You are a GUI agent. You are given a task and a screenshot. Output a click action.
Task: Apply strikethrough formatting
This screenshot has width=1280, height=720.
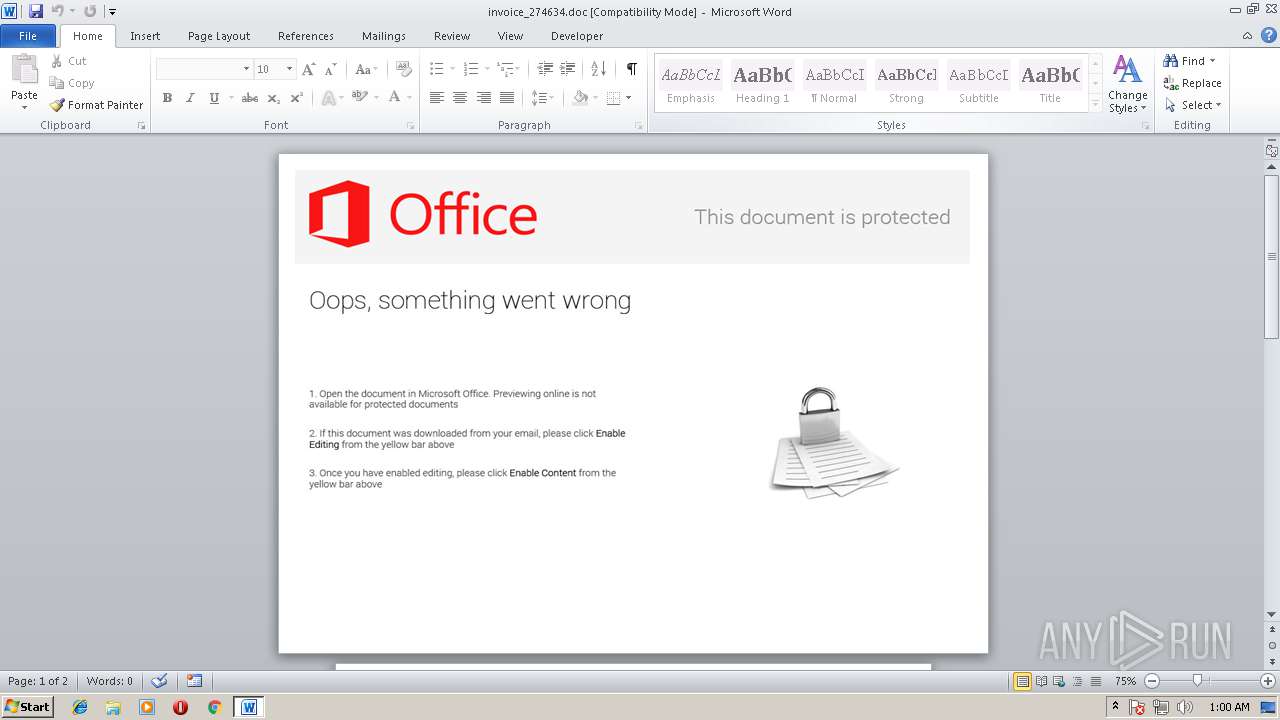[x=250, y=98]
